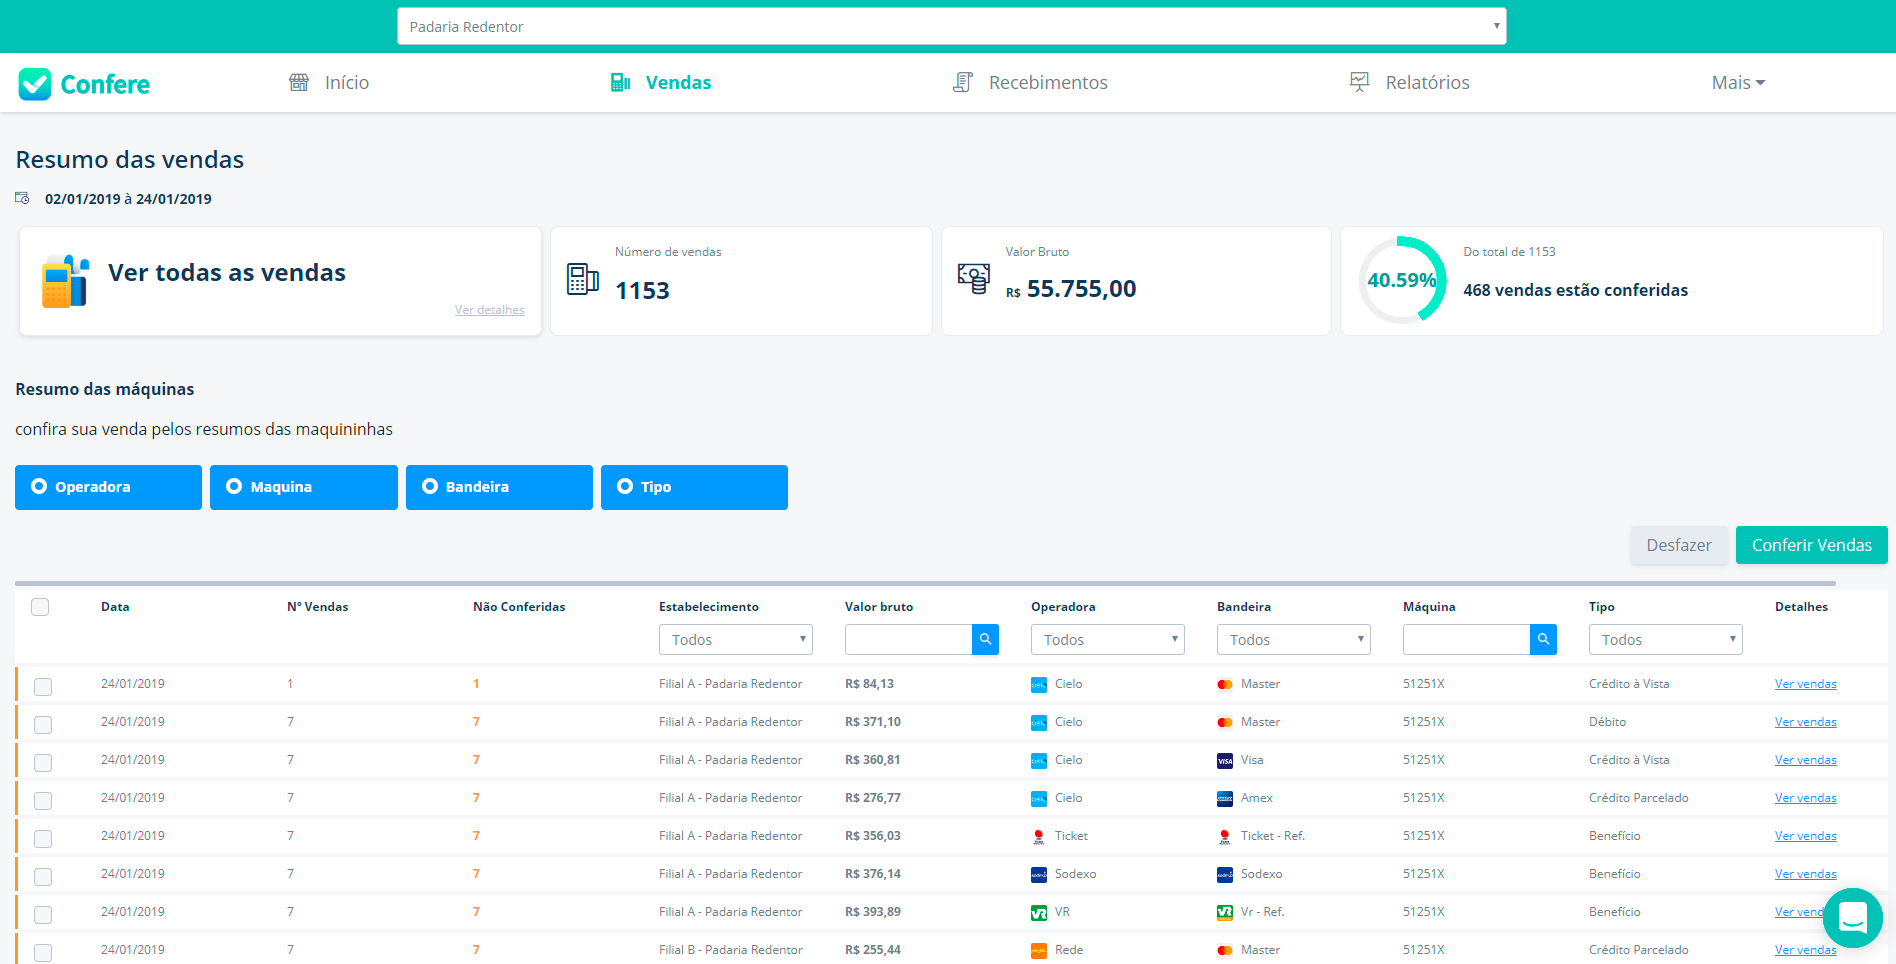Click the Confere logo icon
Screen dimensions: 1896x964
pos(35,84)
